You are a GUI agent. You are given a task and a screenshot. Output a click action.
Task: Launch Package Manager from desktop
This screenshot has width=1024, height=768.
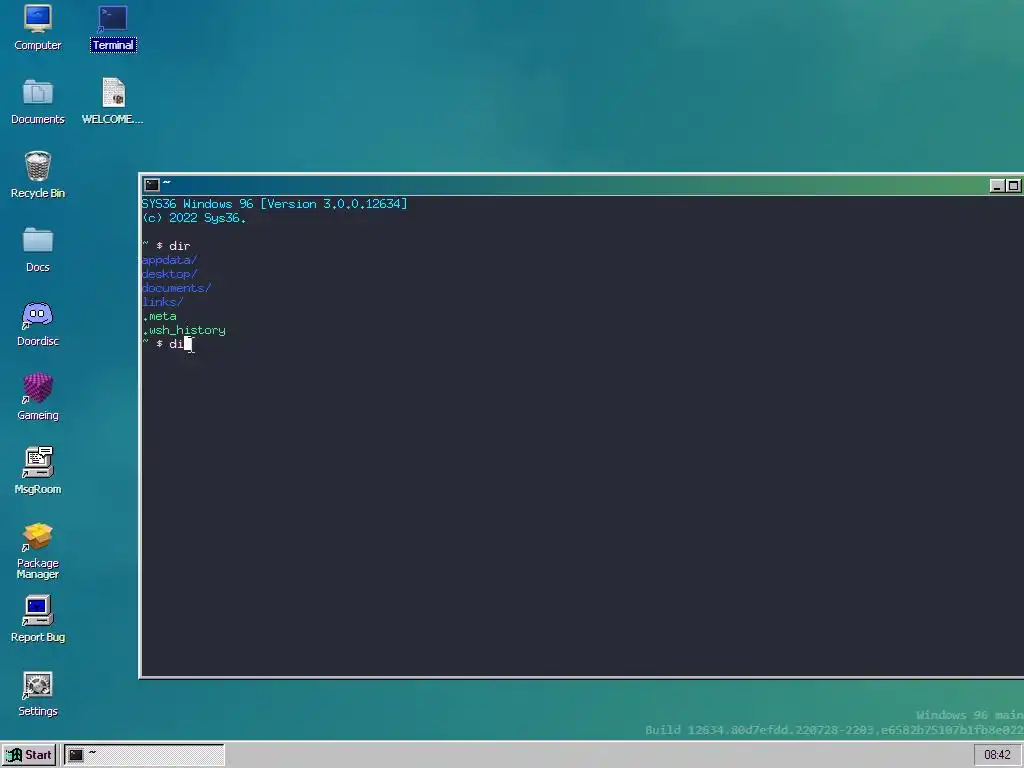pyautogui.click(x=38, y=551)
